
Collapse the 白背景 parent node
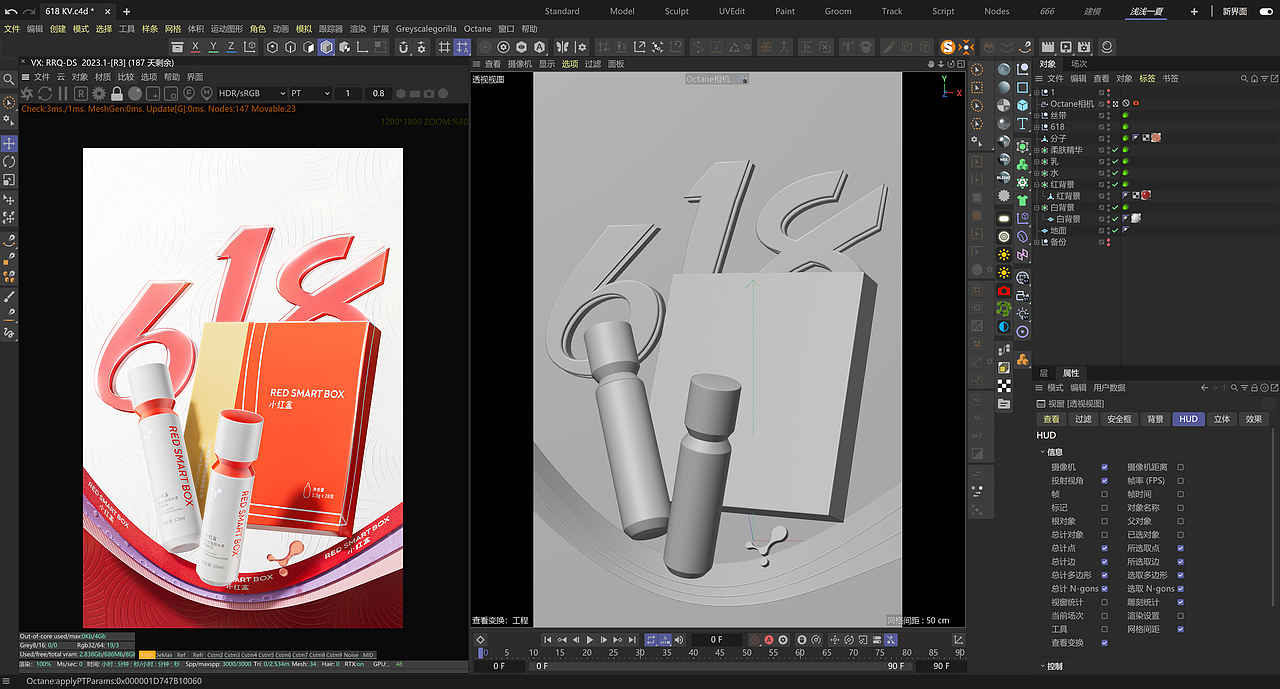[x=1037, y=207]
